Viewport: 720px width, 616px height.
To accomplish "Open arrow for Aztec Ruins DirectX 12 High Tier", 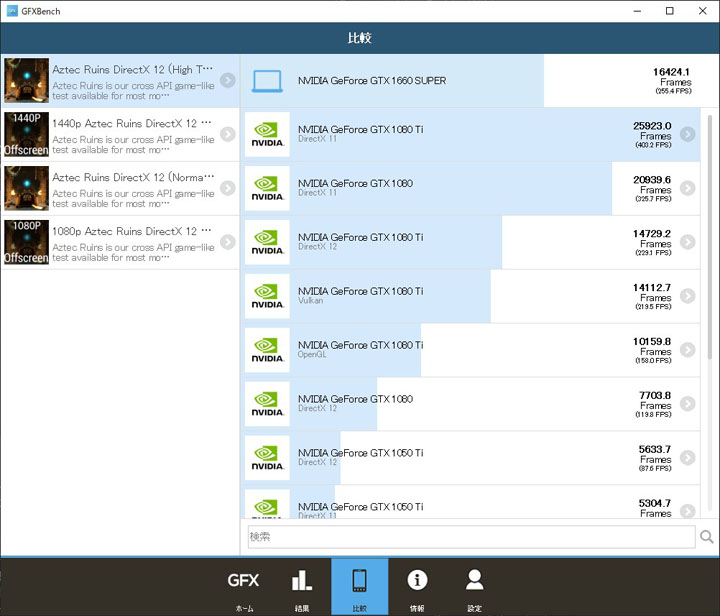I will tap(228, 80).
